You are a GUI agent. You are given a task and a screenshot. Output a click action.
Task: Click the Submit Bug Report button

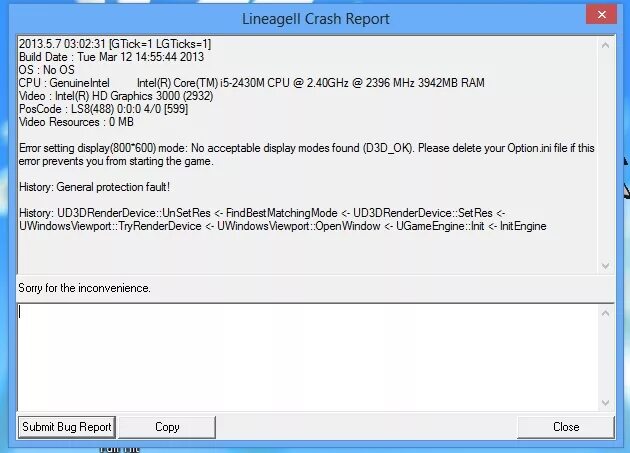67,427
